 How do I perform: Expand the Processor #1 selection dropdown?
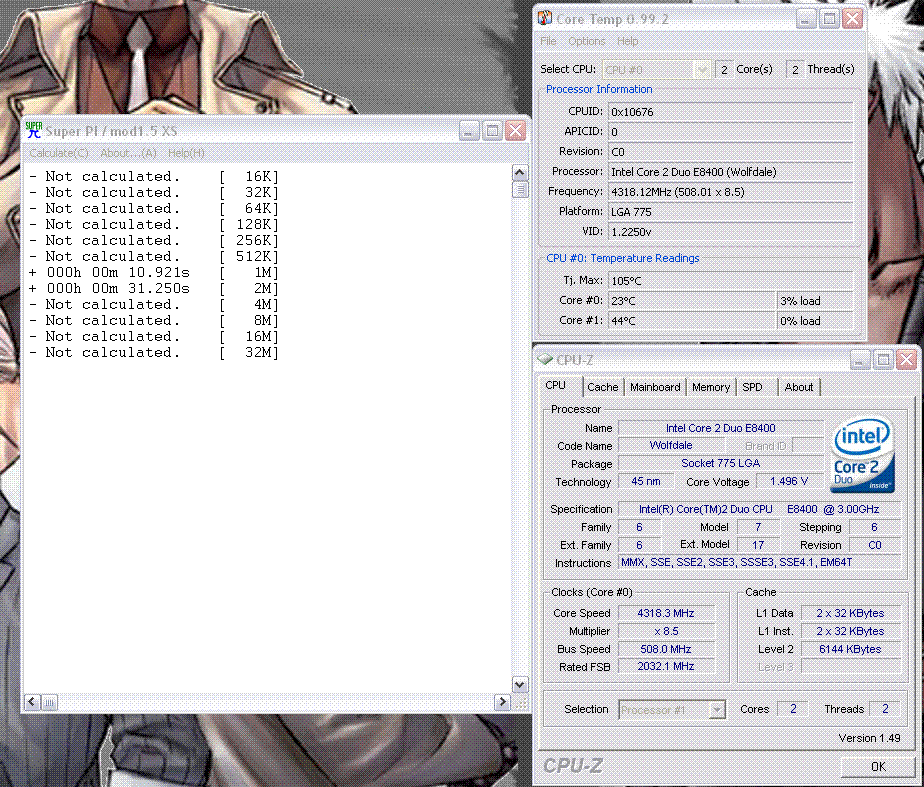[716, 709]
